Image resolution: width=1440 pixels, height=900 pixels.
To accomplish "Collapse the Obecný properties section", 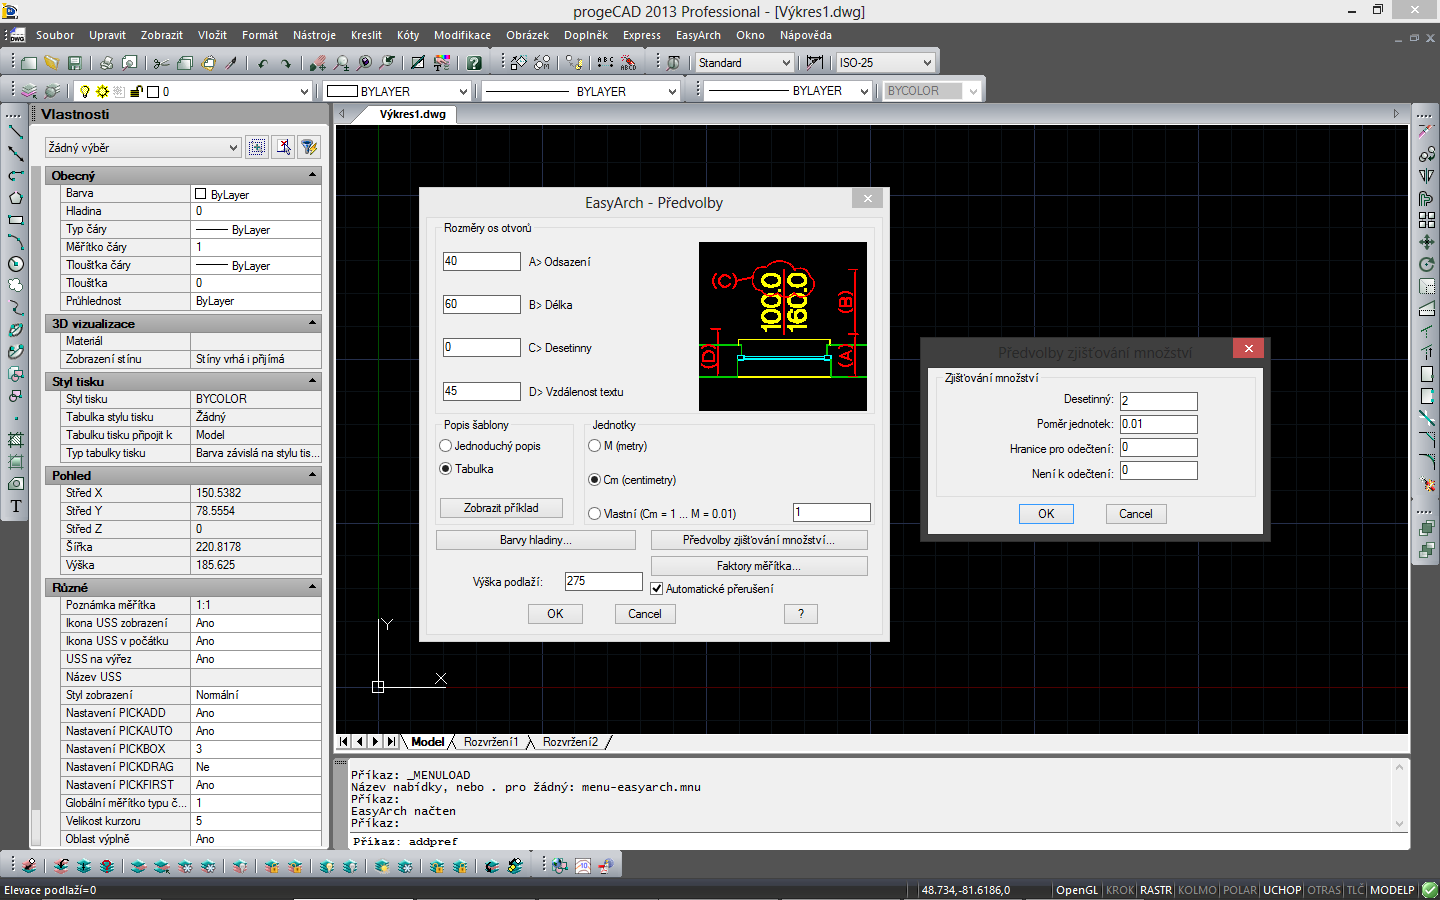I will click(x=312, y=175).
